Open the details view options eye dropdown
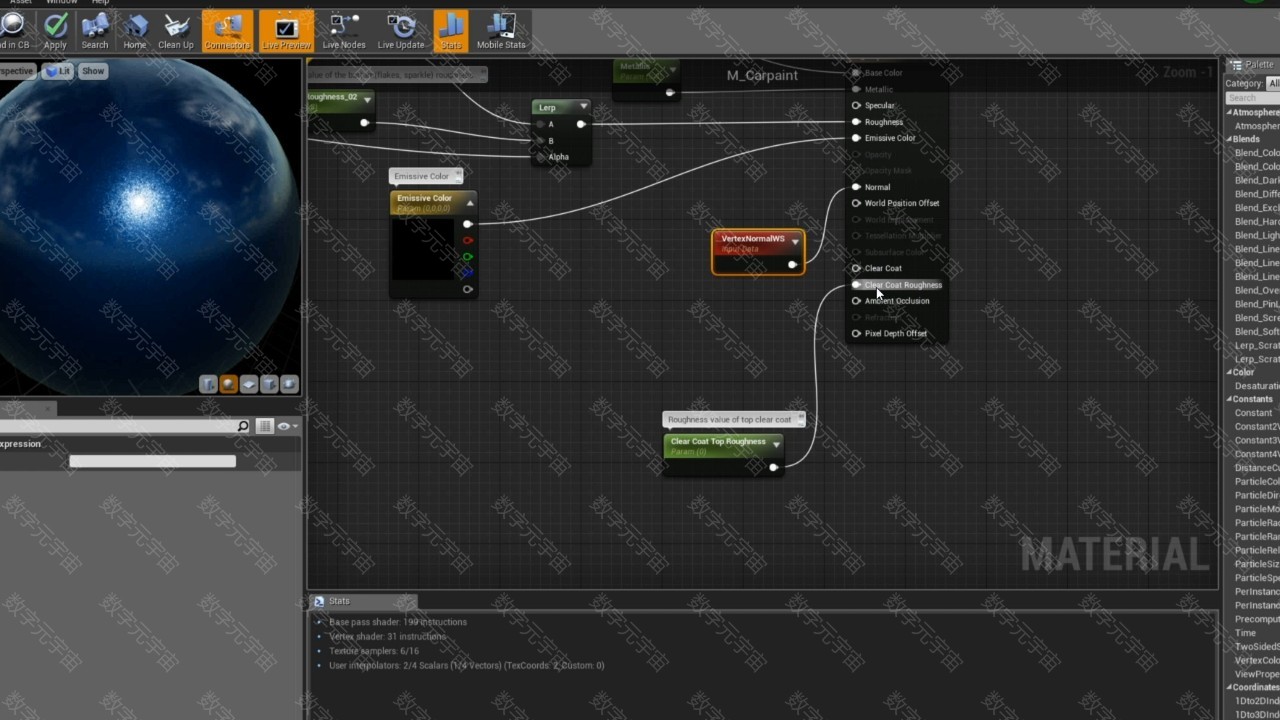This screenshot has width=1280, height=720. [287, 427]
